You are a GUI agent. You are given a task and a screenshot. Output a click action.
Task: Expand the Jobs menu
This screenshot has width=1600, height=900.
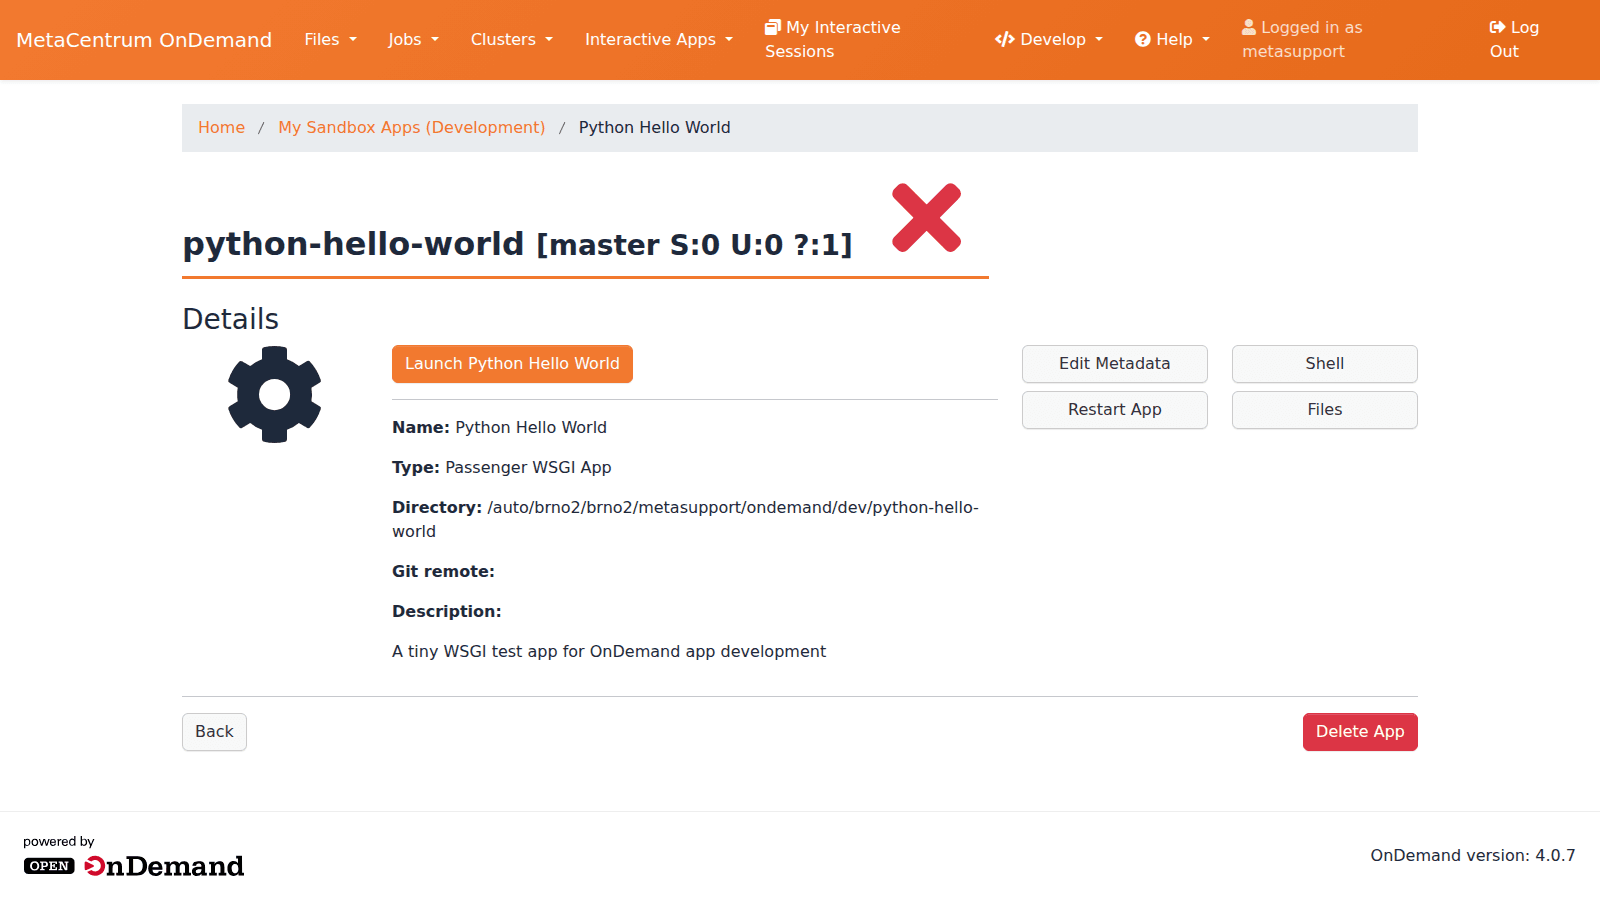click(413, 39)
